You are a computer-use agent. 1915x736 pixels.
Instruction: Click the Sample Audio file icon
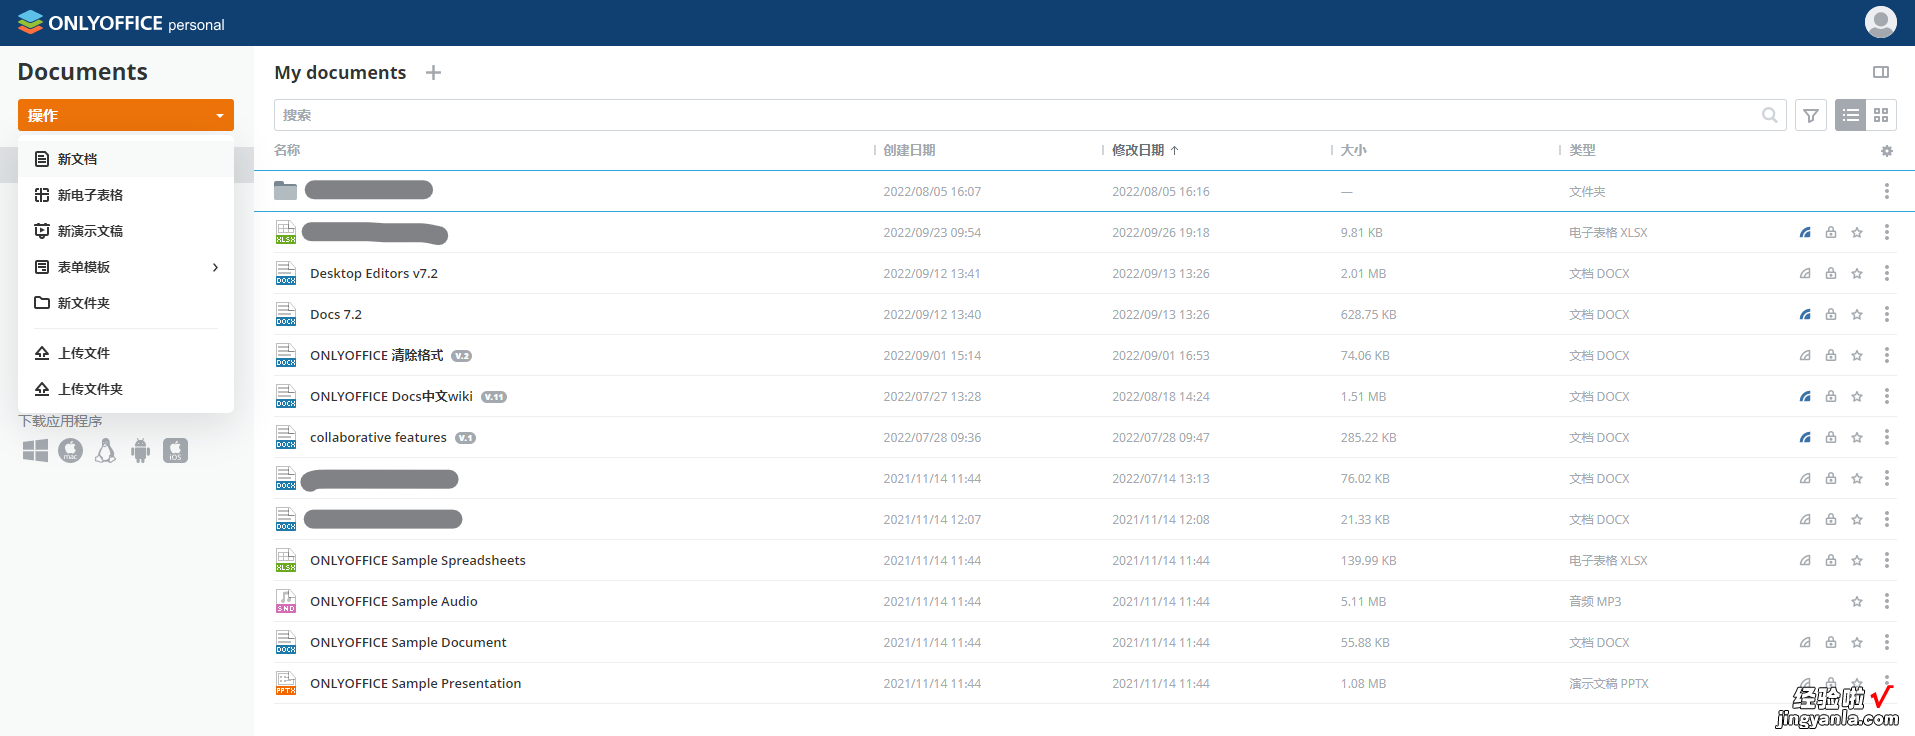coord(286,601)
